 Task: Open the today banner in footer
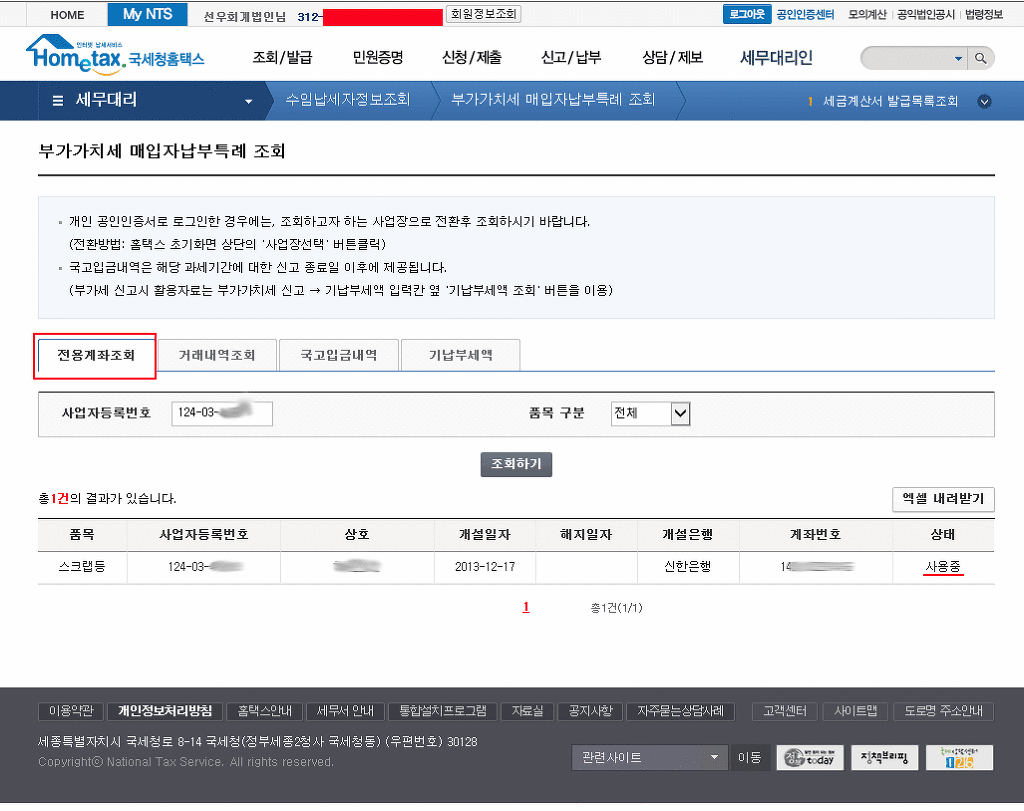(x=810, y=758)
